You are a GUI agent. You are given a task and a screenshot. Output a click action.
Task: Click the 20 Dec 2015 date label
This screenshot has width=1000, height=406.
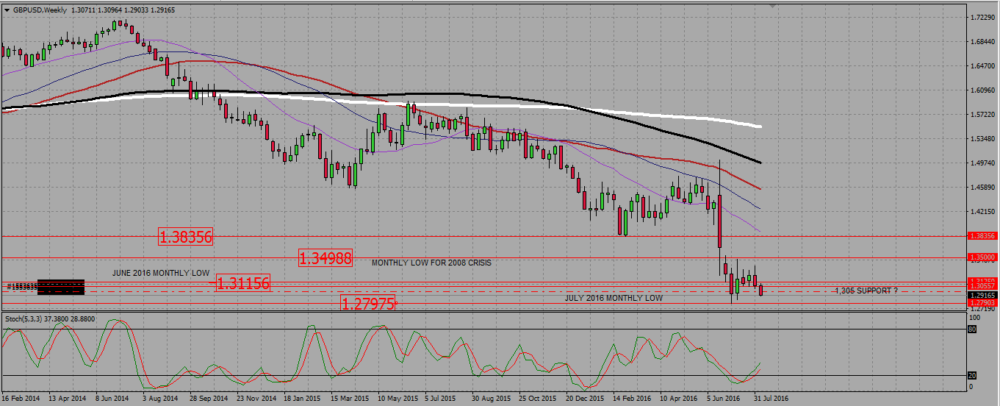click(585, 396)
